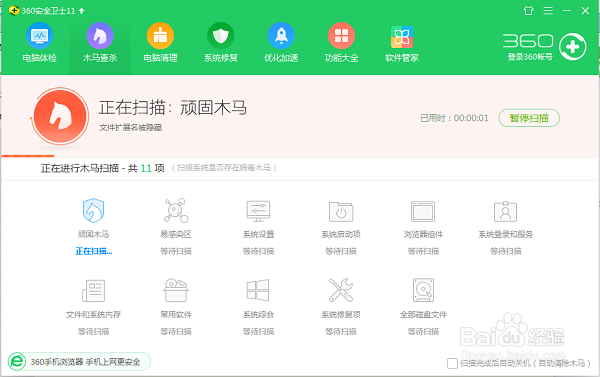Pause scan with 暂停扫描 button

(529, 118)
